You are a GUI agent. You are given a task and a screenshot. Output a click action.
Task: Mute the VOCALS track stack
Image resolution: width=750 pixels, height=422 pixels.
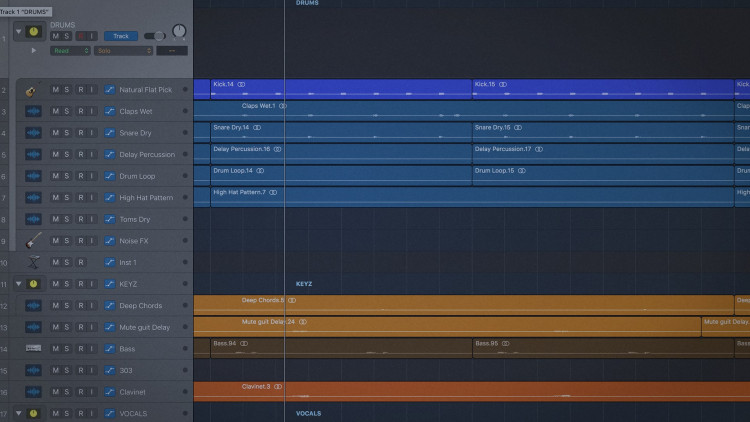click(x=55, y=413)
